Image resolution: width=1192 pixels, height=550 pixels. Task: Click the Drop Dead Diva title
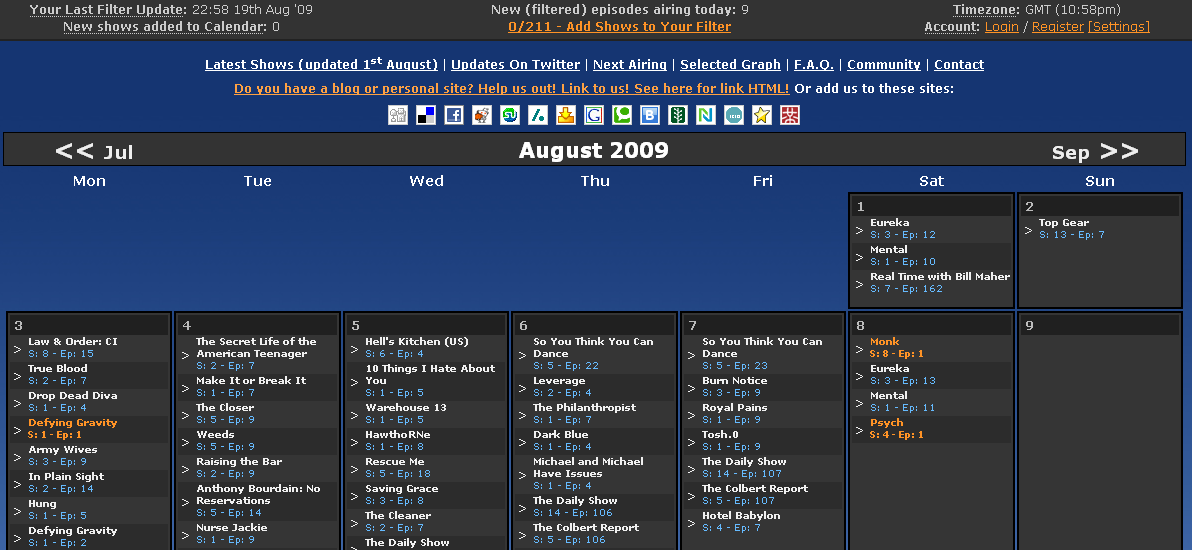[73, 396]
